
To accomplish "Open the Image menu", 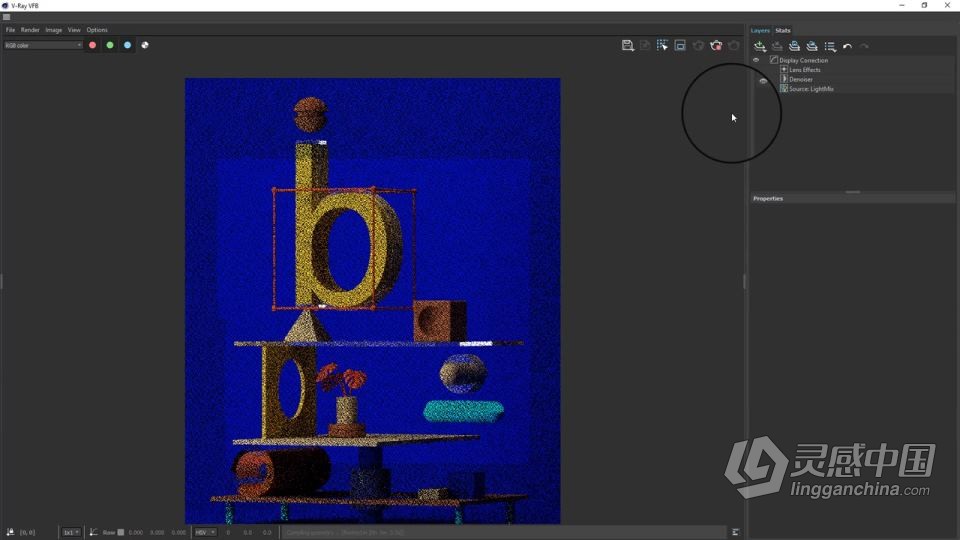I will [53, 30].
